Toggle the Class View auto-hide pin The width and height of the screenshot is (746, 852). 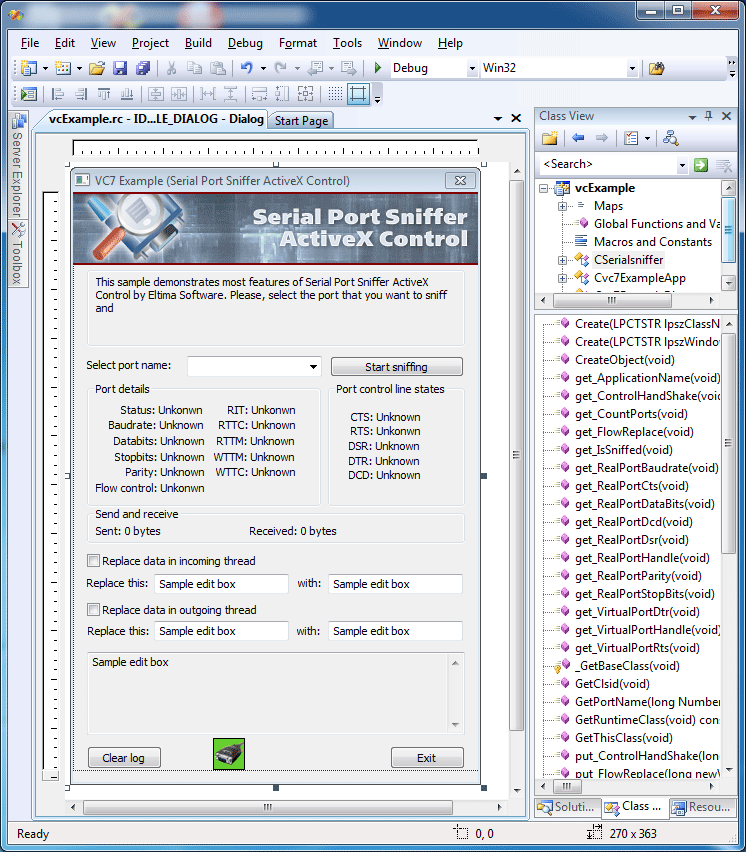coord(709,116)
